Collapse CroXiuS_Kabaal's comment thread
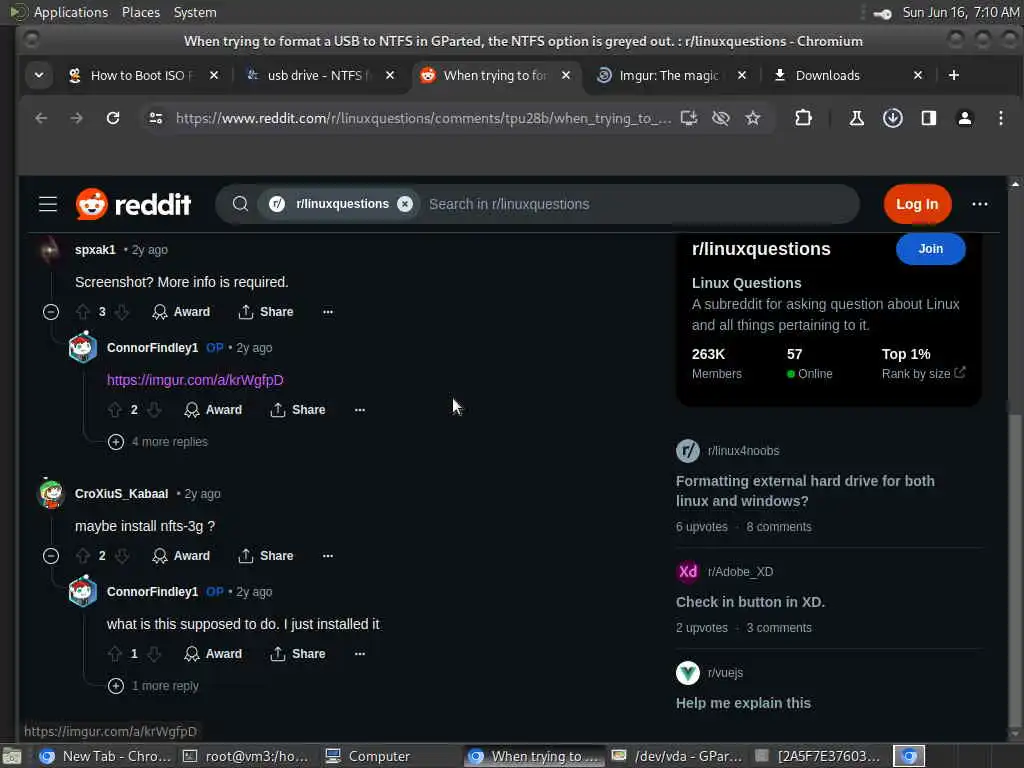This screenshot has height=768, width=1024. pyautogui.click(x=51, y=556)
